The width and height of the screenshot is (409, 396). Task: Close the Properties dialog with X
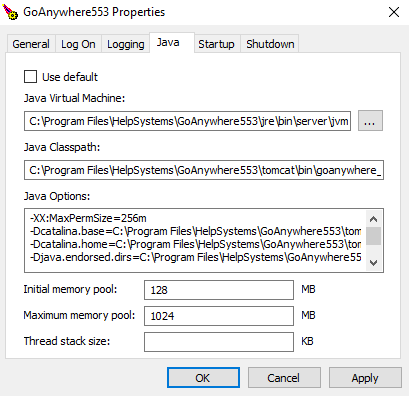pyautogui.click(x=394, y=12)
